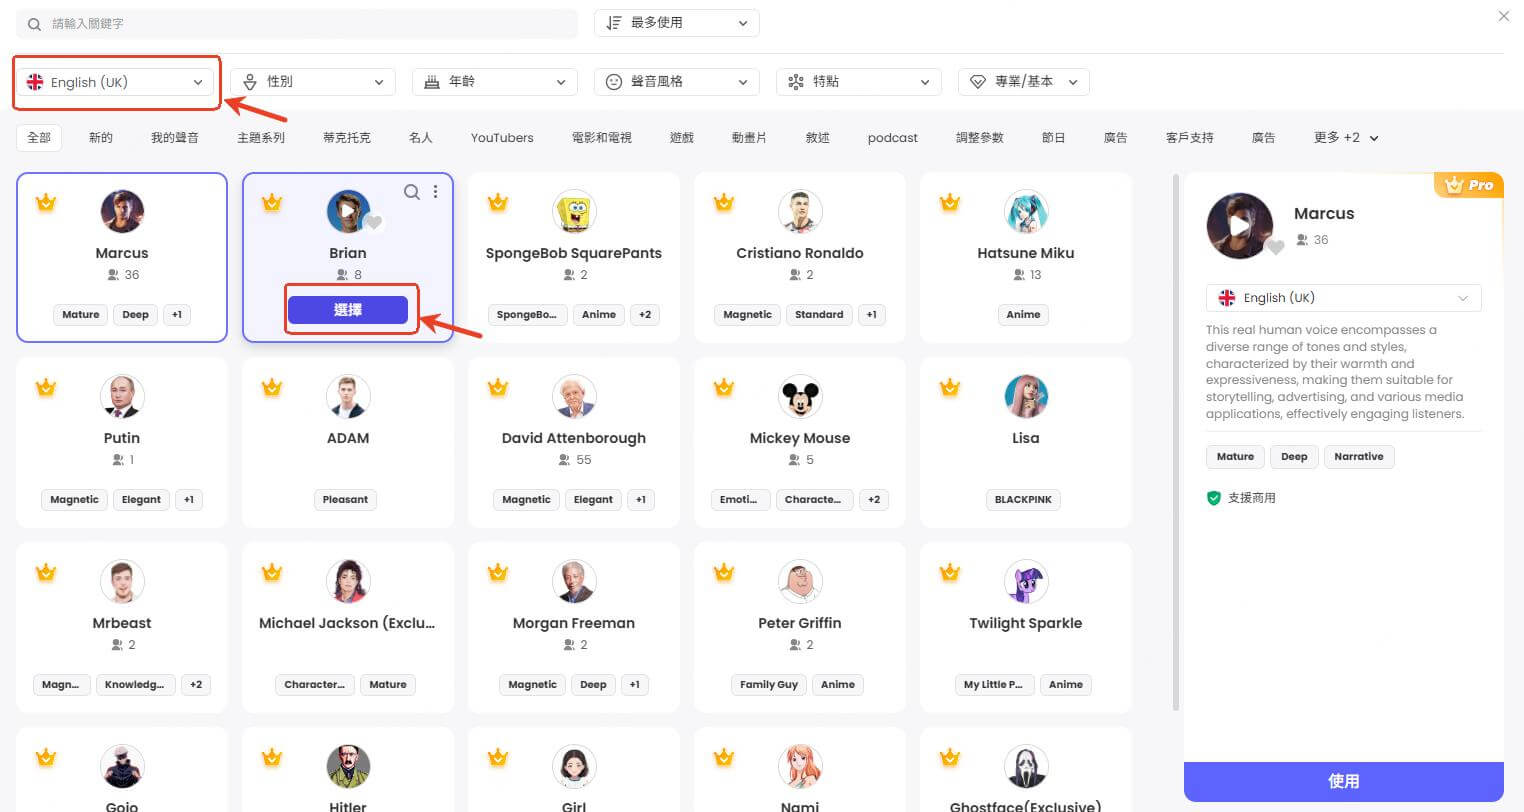Click the Narrative tag in detail panel
1524x812 pixels.
pos(1359,456)
